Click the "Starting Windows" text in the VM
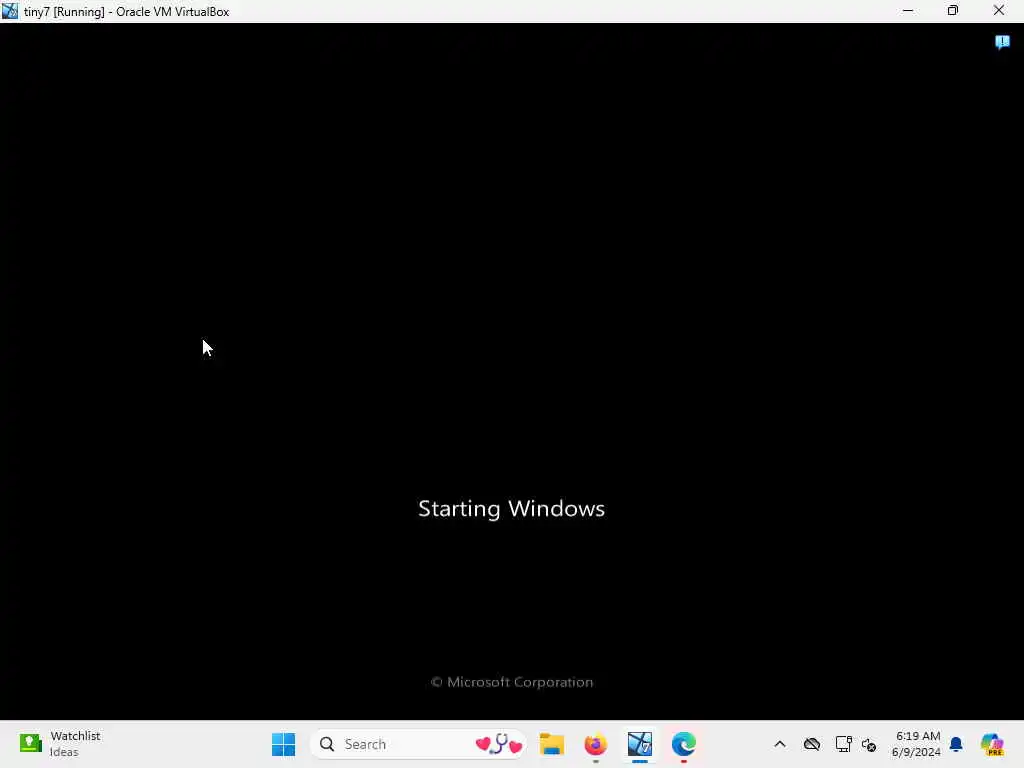 [511, 509]
